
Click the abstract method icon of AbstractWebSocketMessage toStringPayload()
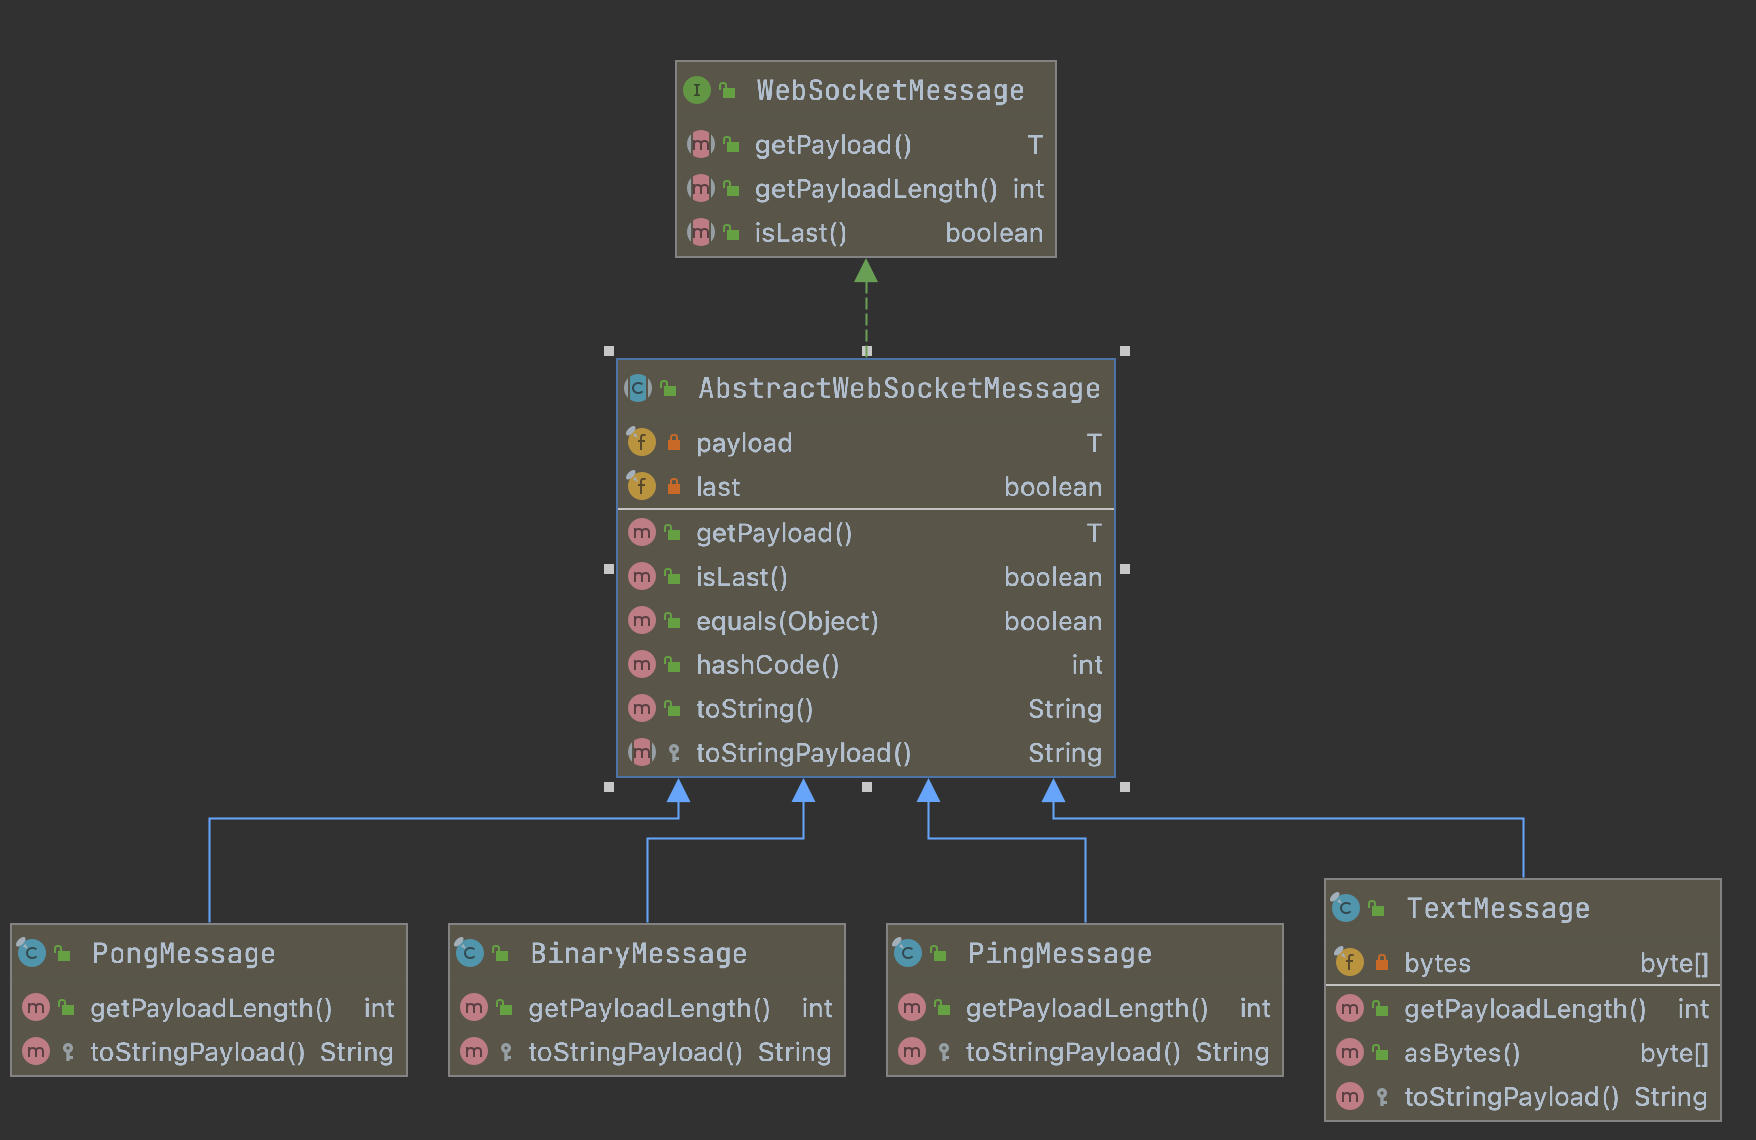(x=642, y=753)
